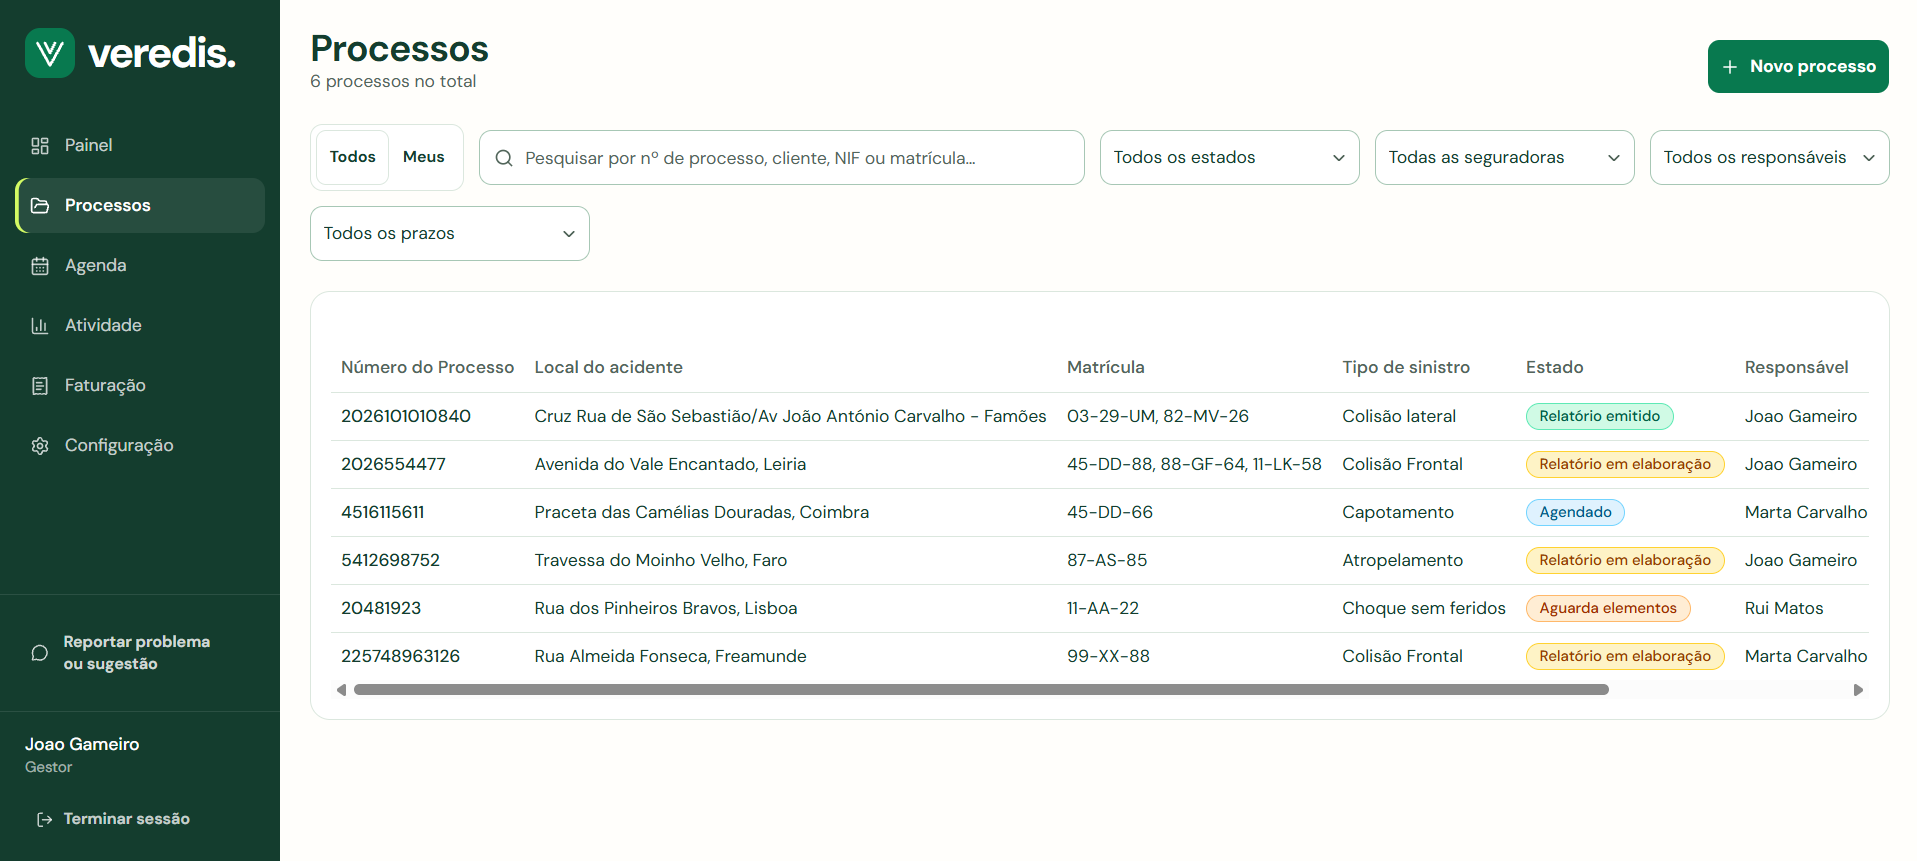1917x861 pixels.
Task: Click the matrícula 99-XX-88 cell
Action: 1108,657
